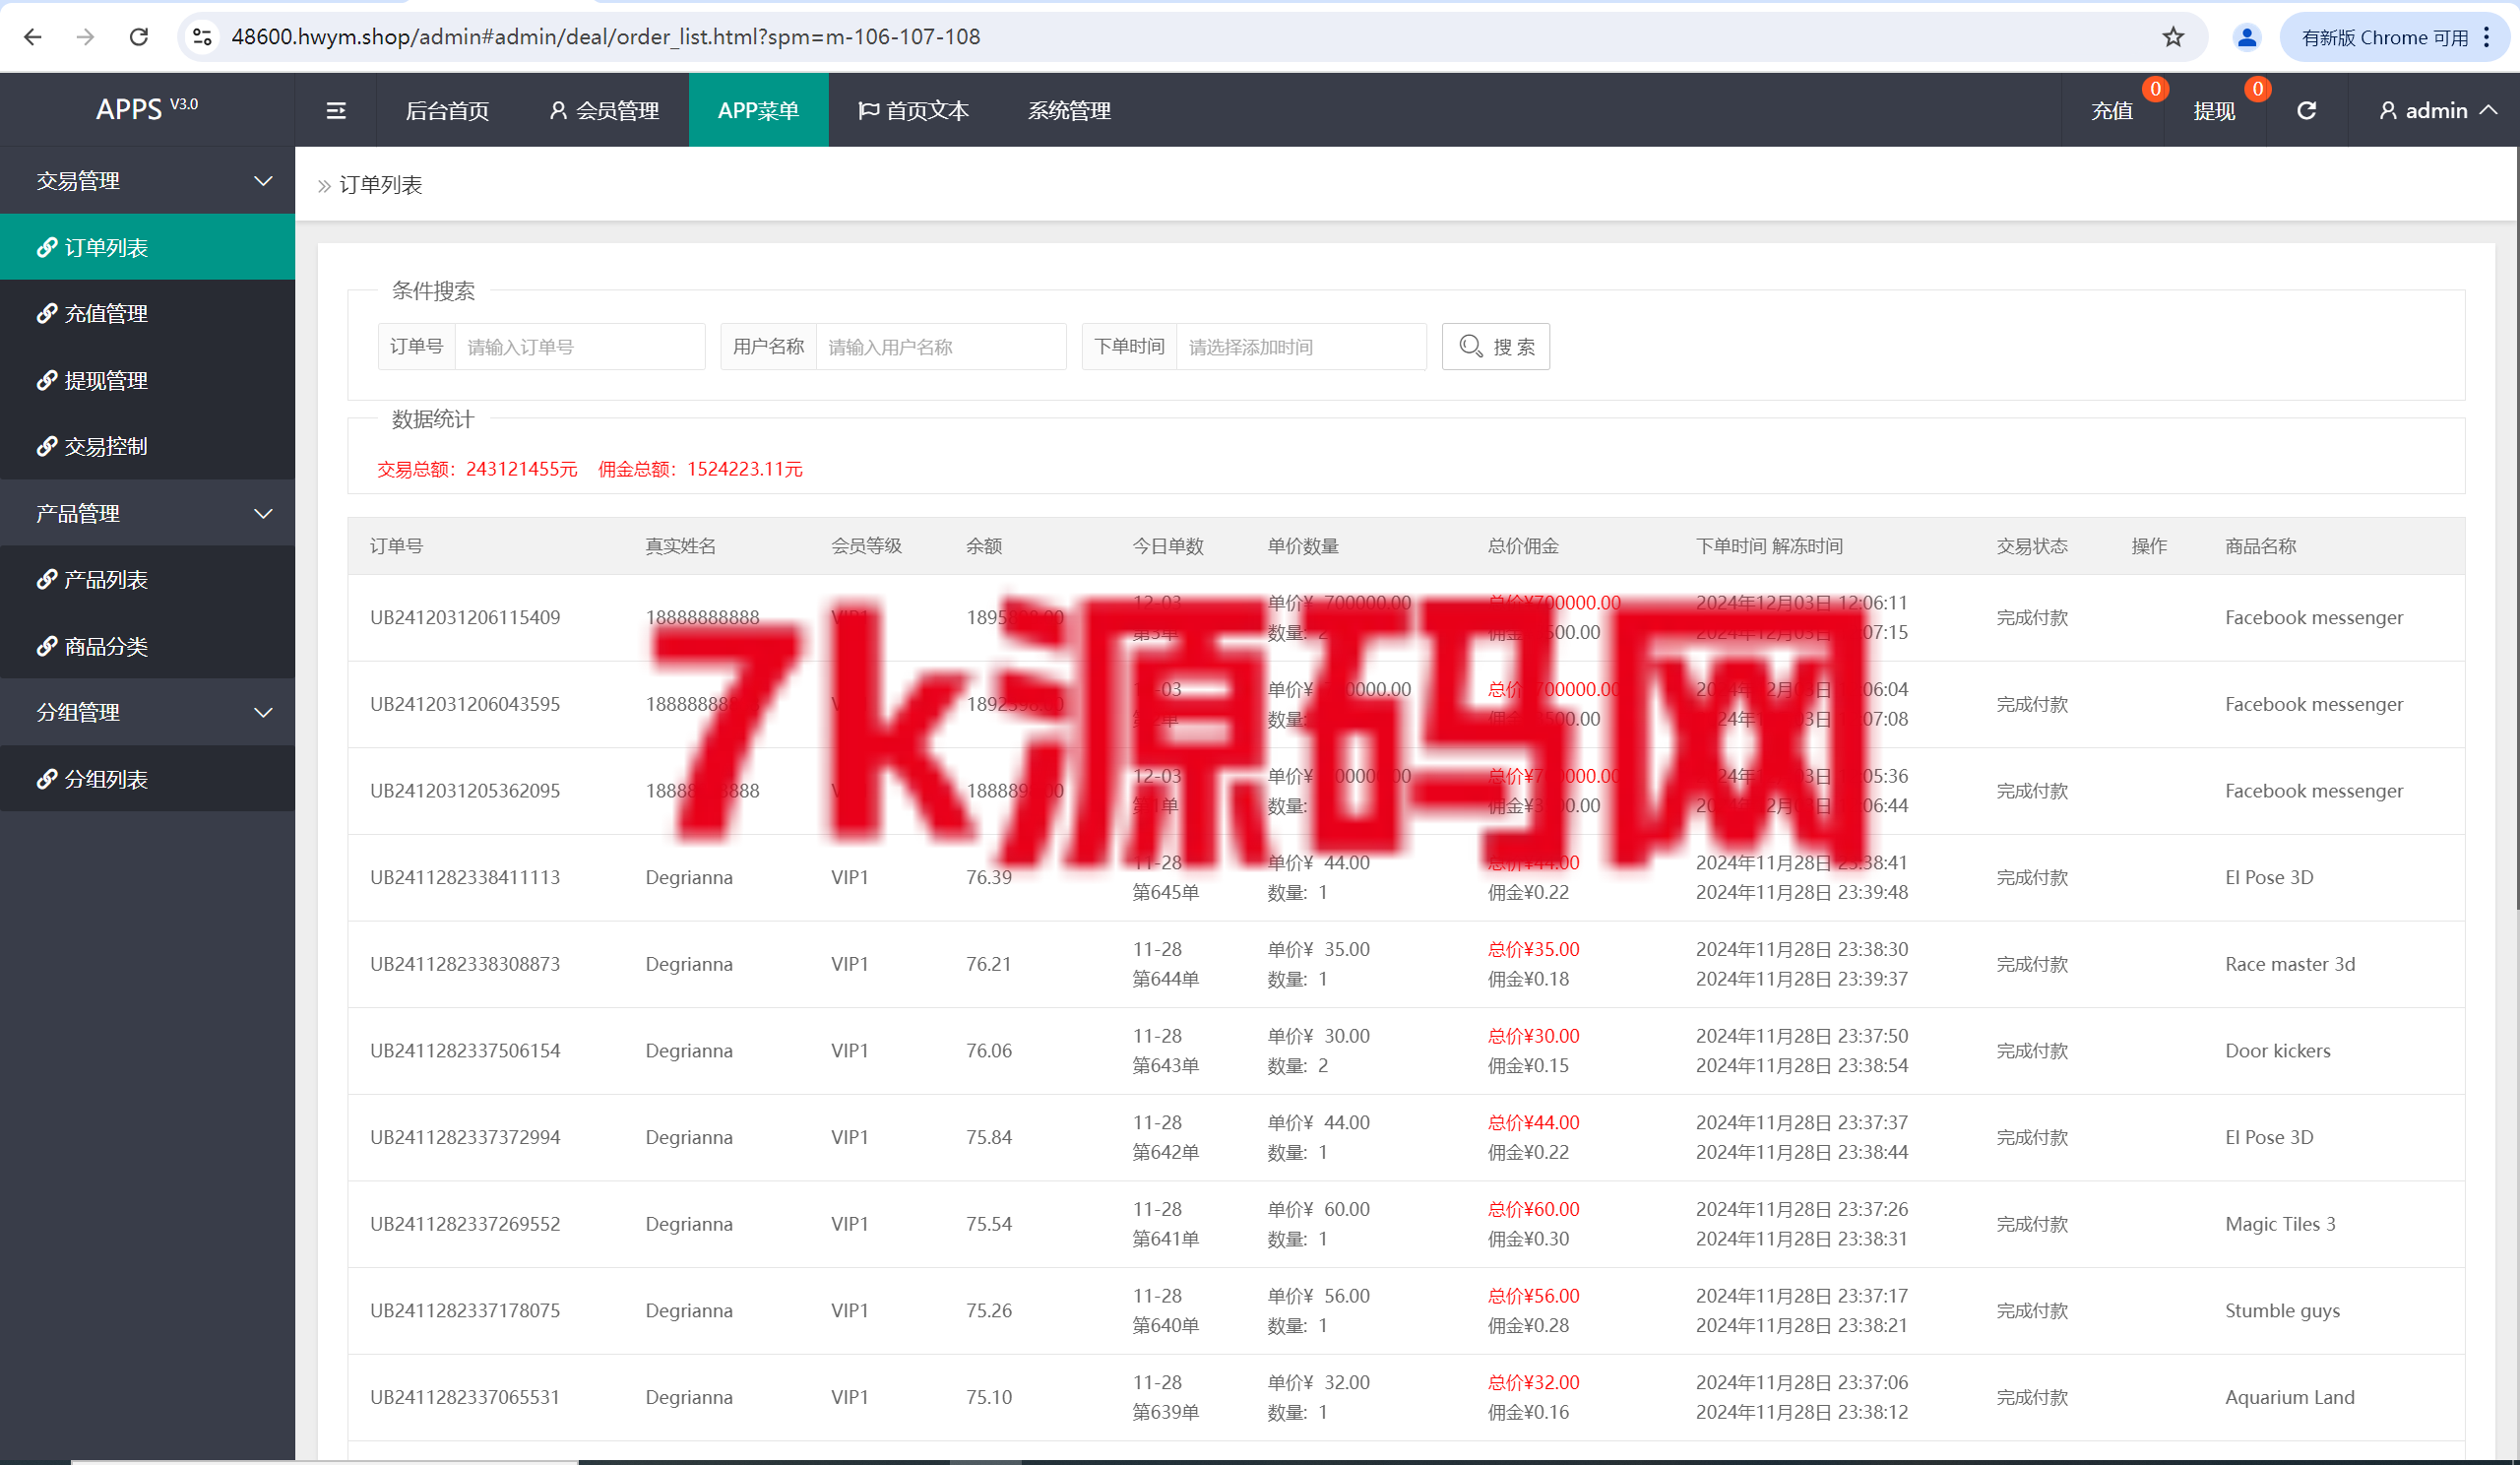Click the link icon beside 商品分类

(x=46, y=646)
